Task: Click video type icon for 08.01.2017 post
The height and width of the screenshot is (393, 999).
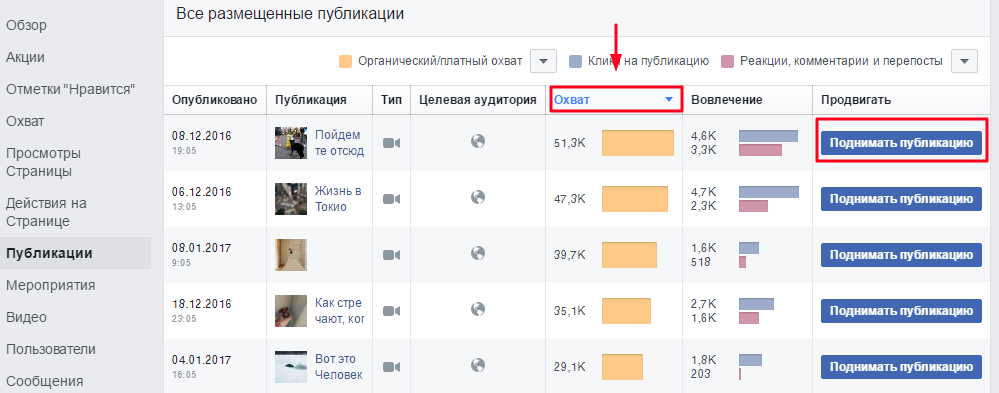Action: pyautogui.click(x=391, y=255)
